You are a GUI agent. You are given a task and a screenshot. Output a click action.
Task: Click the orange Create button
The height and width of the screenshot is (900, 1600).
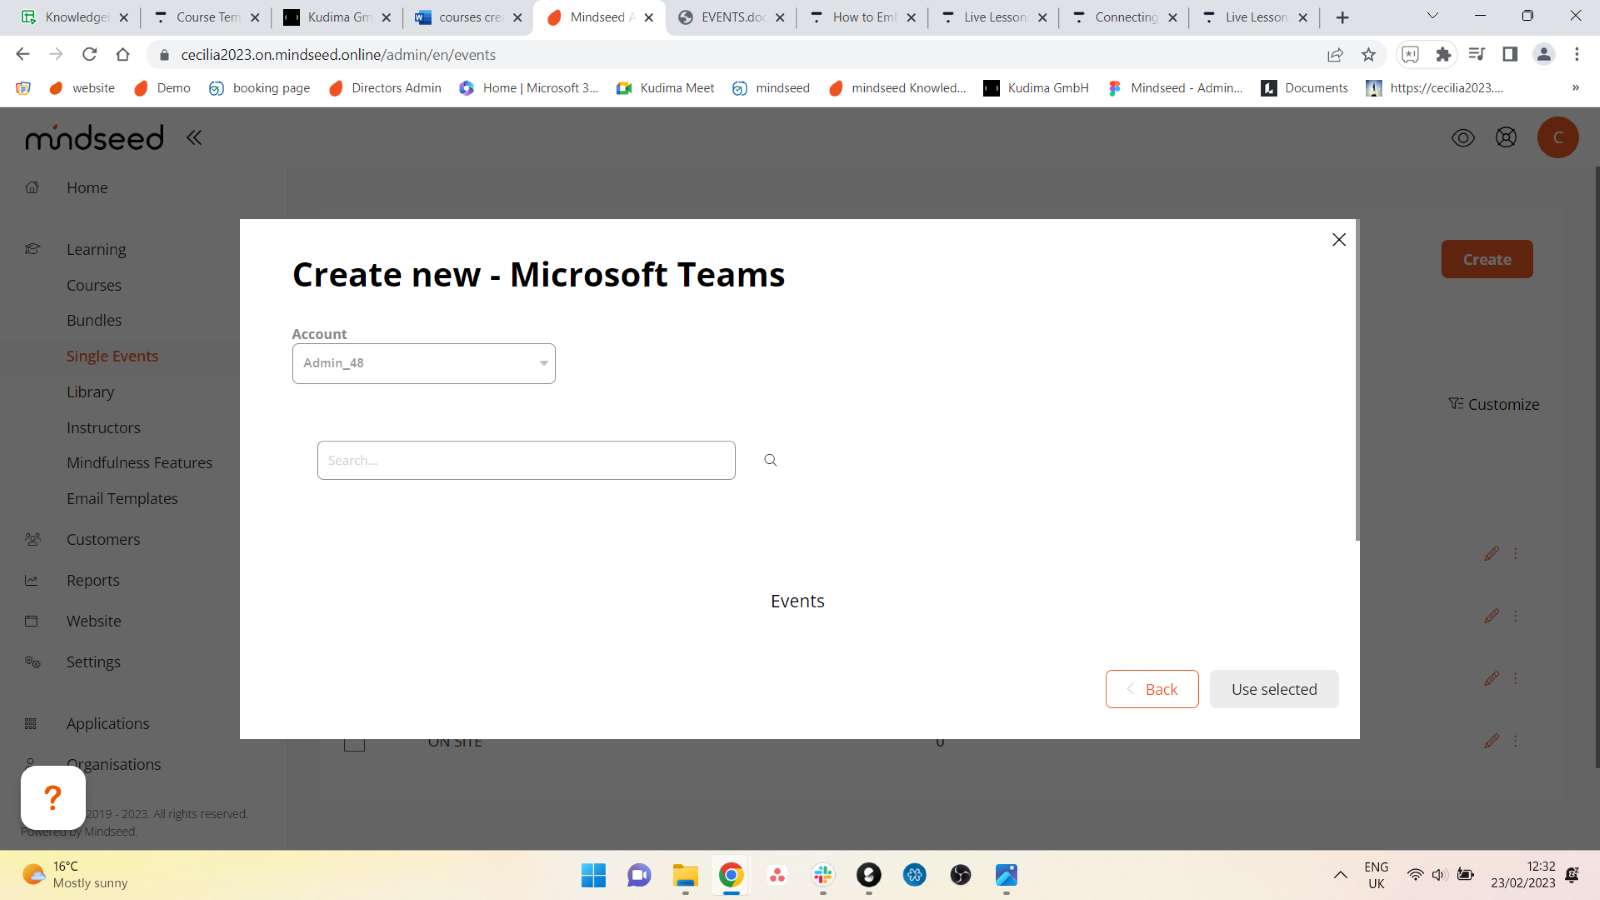[1487, 259]
